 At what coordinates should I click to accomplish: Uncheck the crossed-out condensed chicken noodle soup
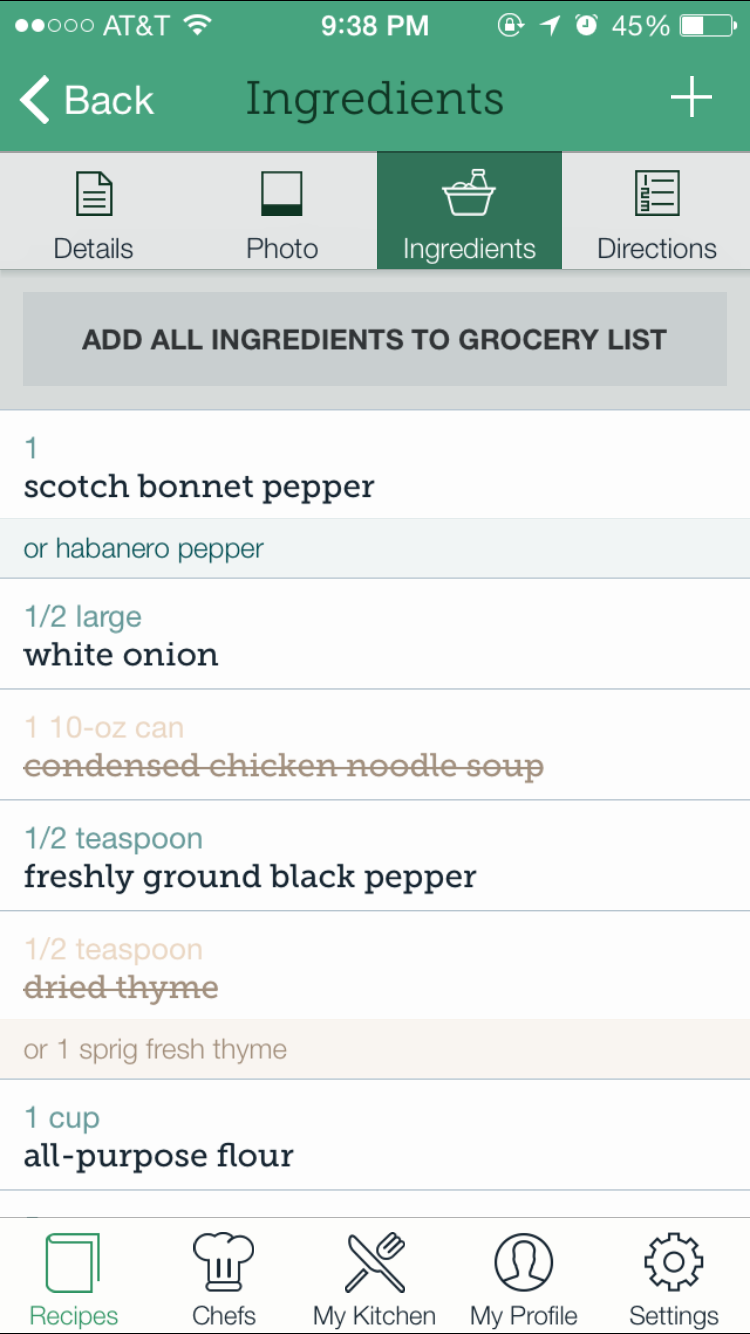click(x=375, y=745)
